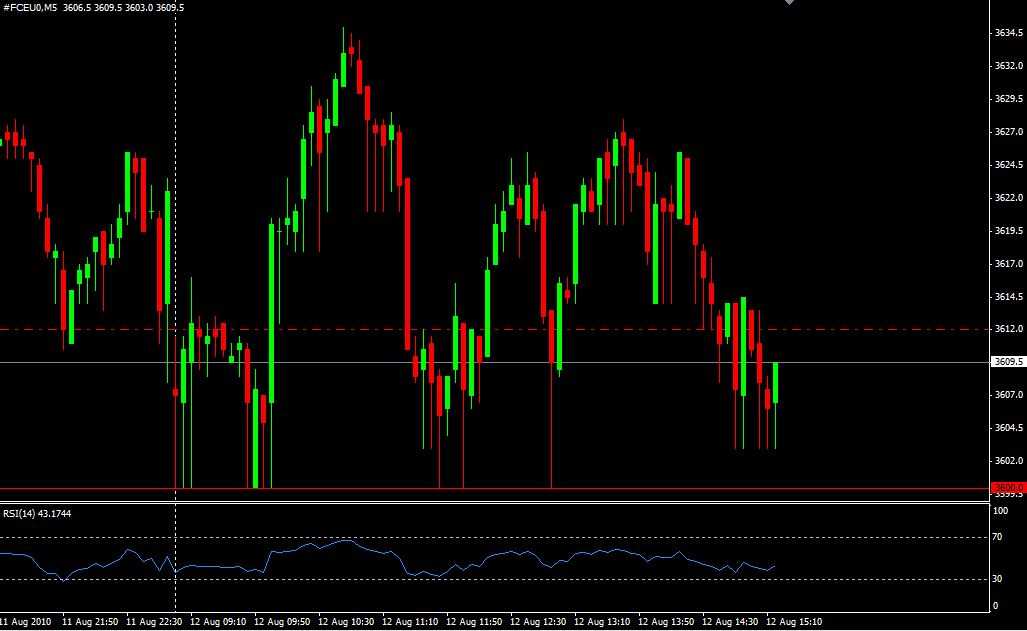Click the #FCEU0,M5 chart title text
1027x631 pixels.
(30, 8)
